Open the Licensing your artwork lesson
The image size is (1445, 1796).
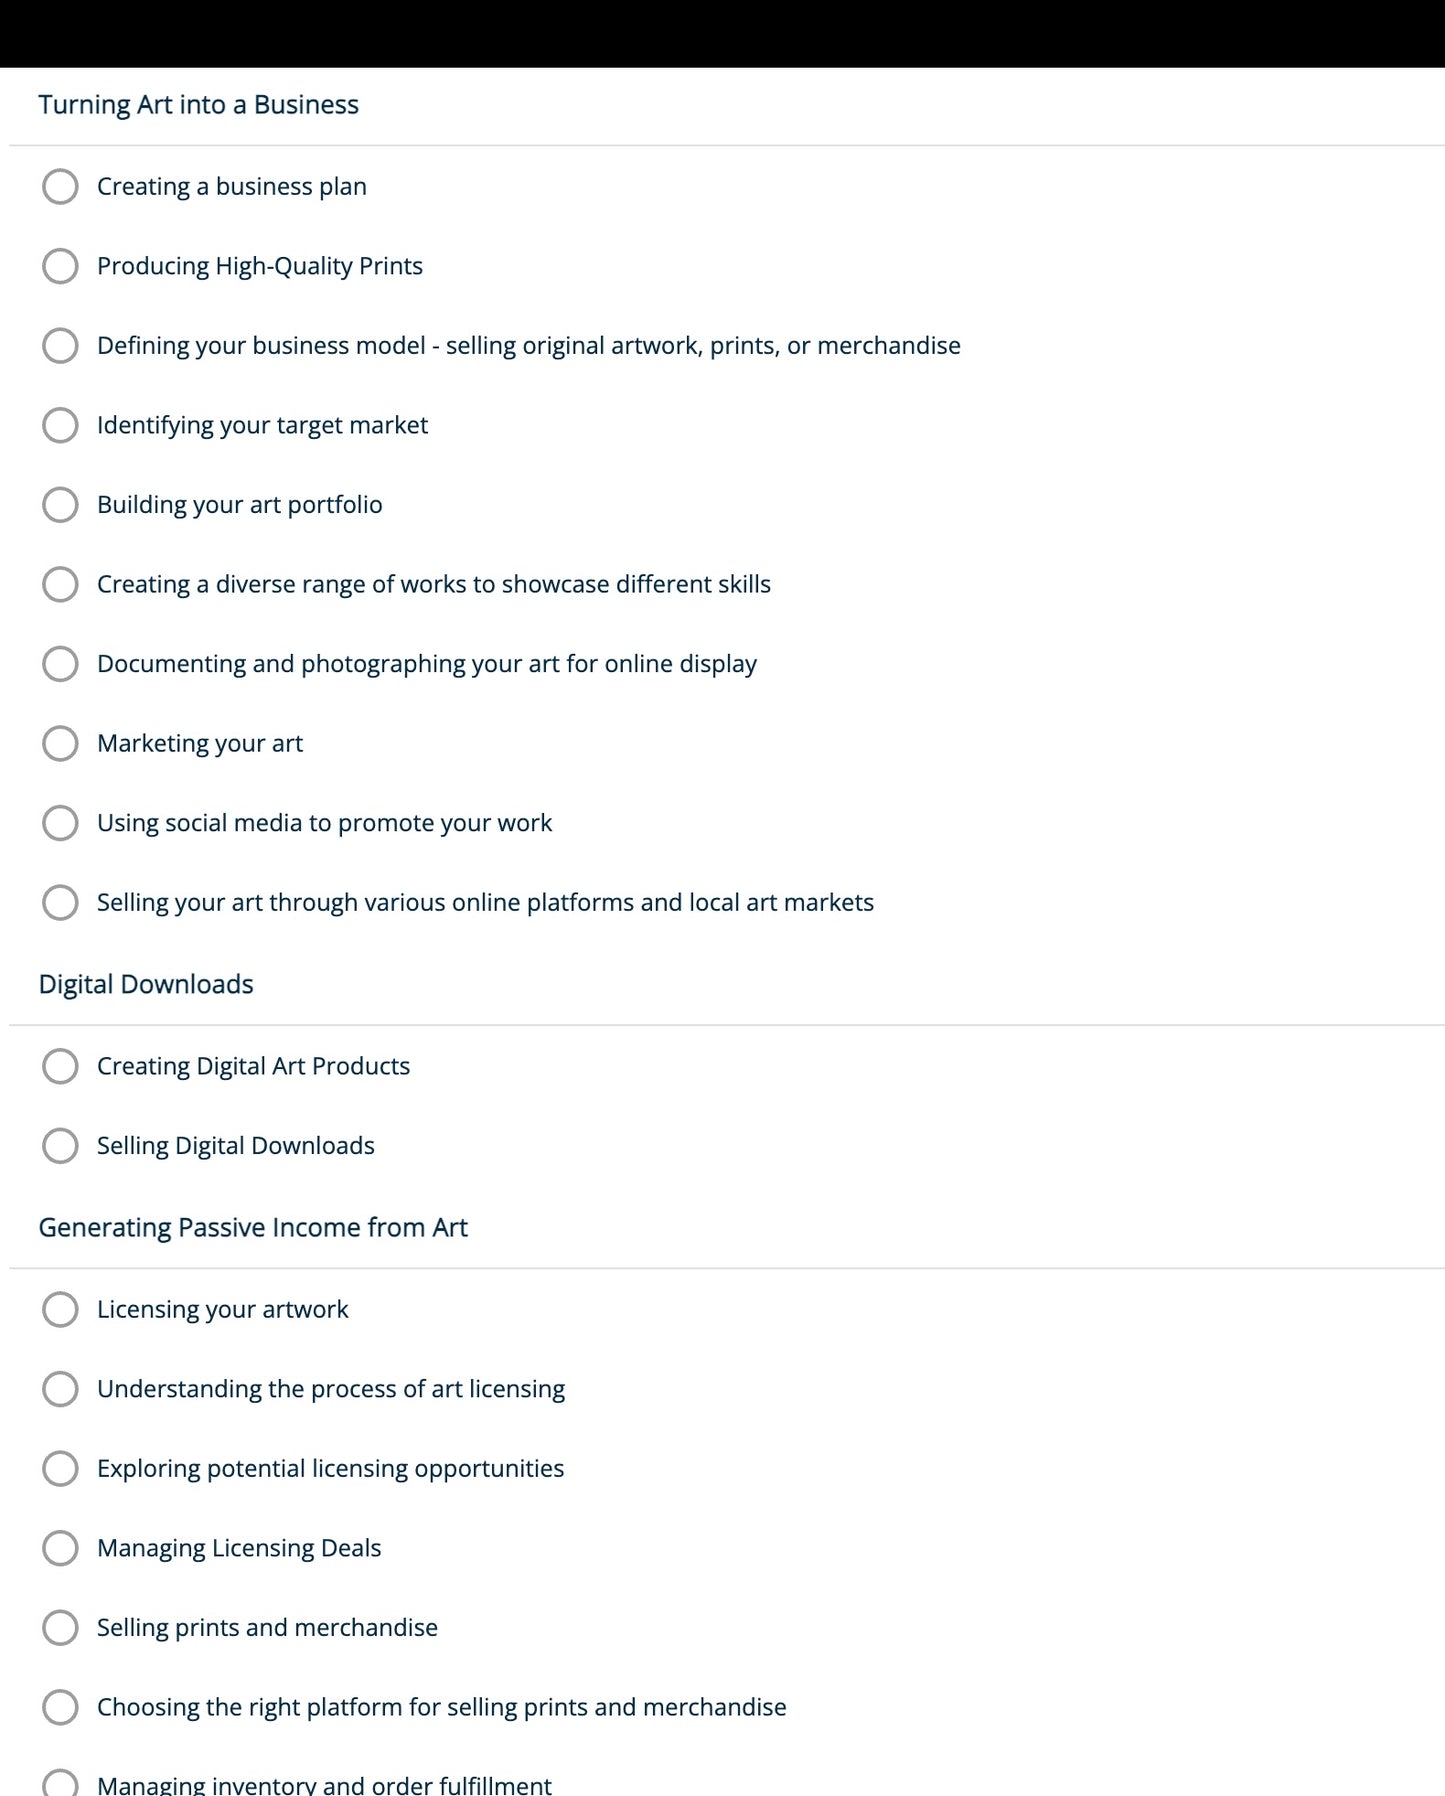222,1309
